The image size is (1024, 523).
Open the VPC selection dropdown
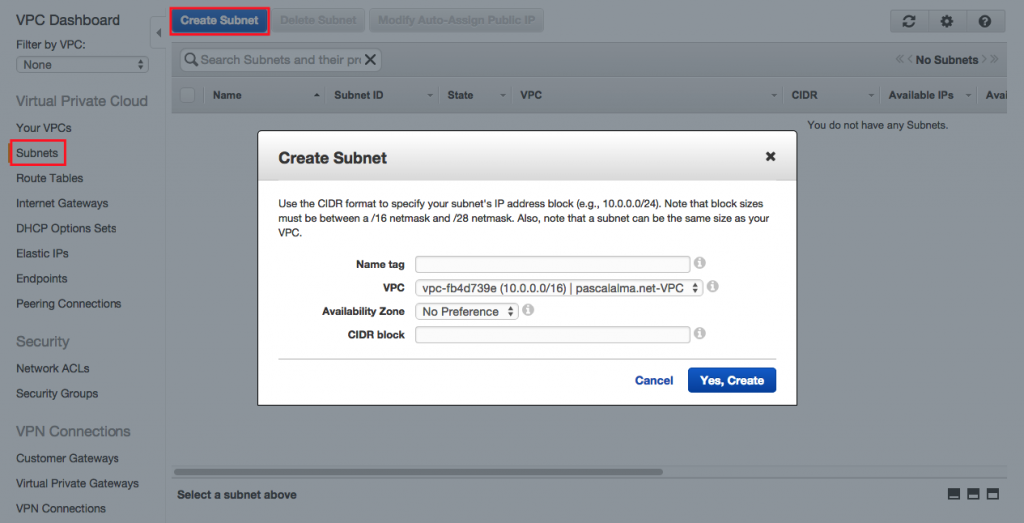point(559,288)
